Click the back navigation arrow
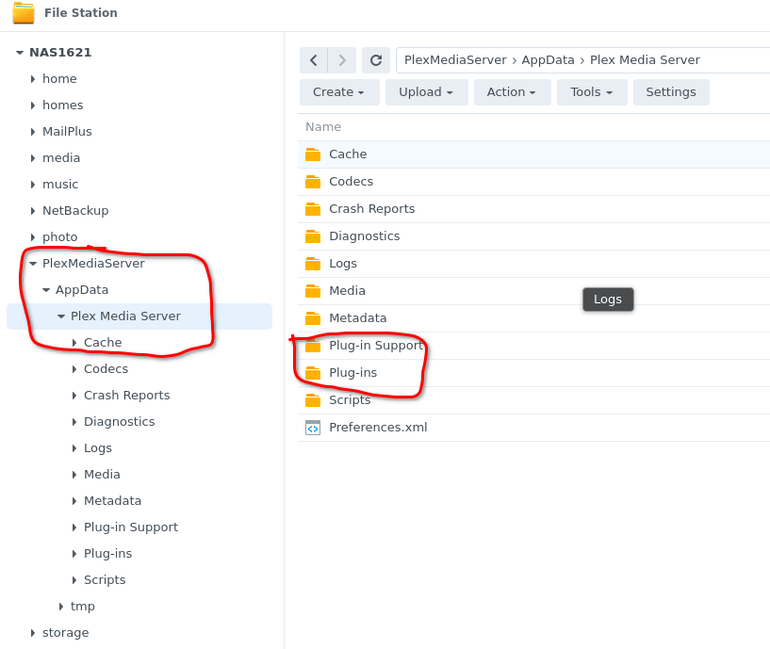The height and width of the screenshot is (649, 770). pos(314,60)
